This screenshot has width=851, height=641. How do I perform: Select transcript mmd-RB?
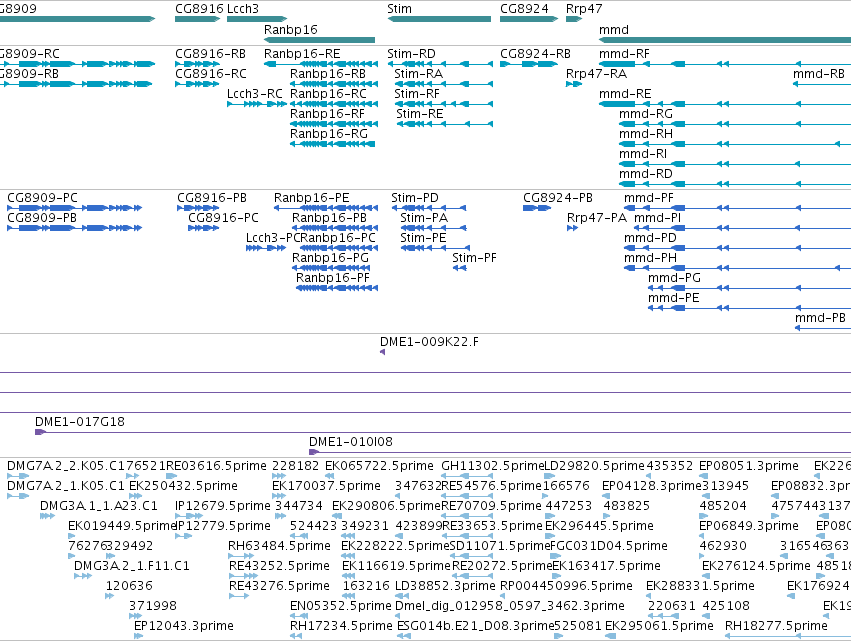point(822,84)
